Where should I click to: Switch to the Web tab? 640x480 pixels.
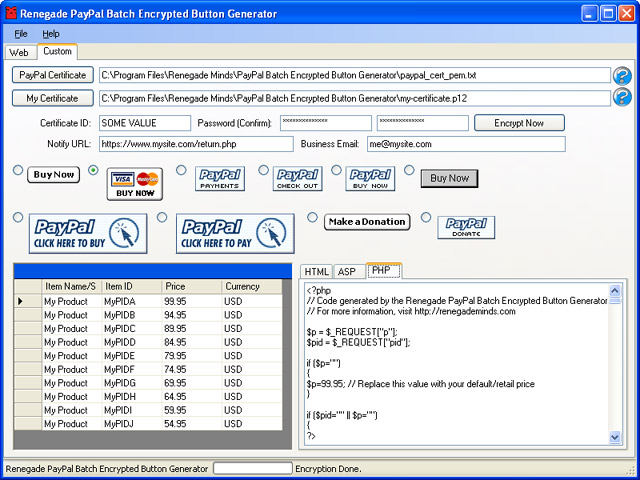[19, 53]
